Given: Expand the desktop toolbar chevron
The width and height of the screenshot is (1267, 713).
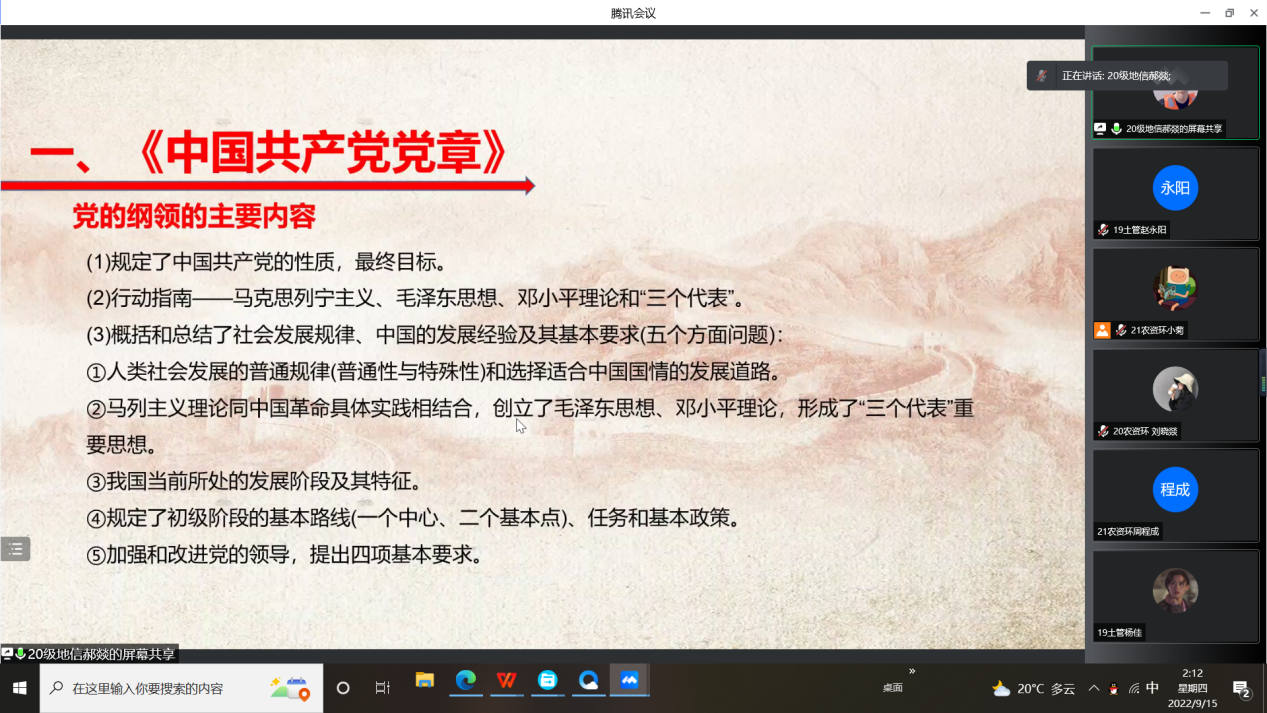Looking at the screenshot, I should point(911,671).
